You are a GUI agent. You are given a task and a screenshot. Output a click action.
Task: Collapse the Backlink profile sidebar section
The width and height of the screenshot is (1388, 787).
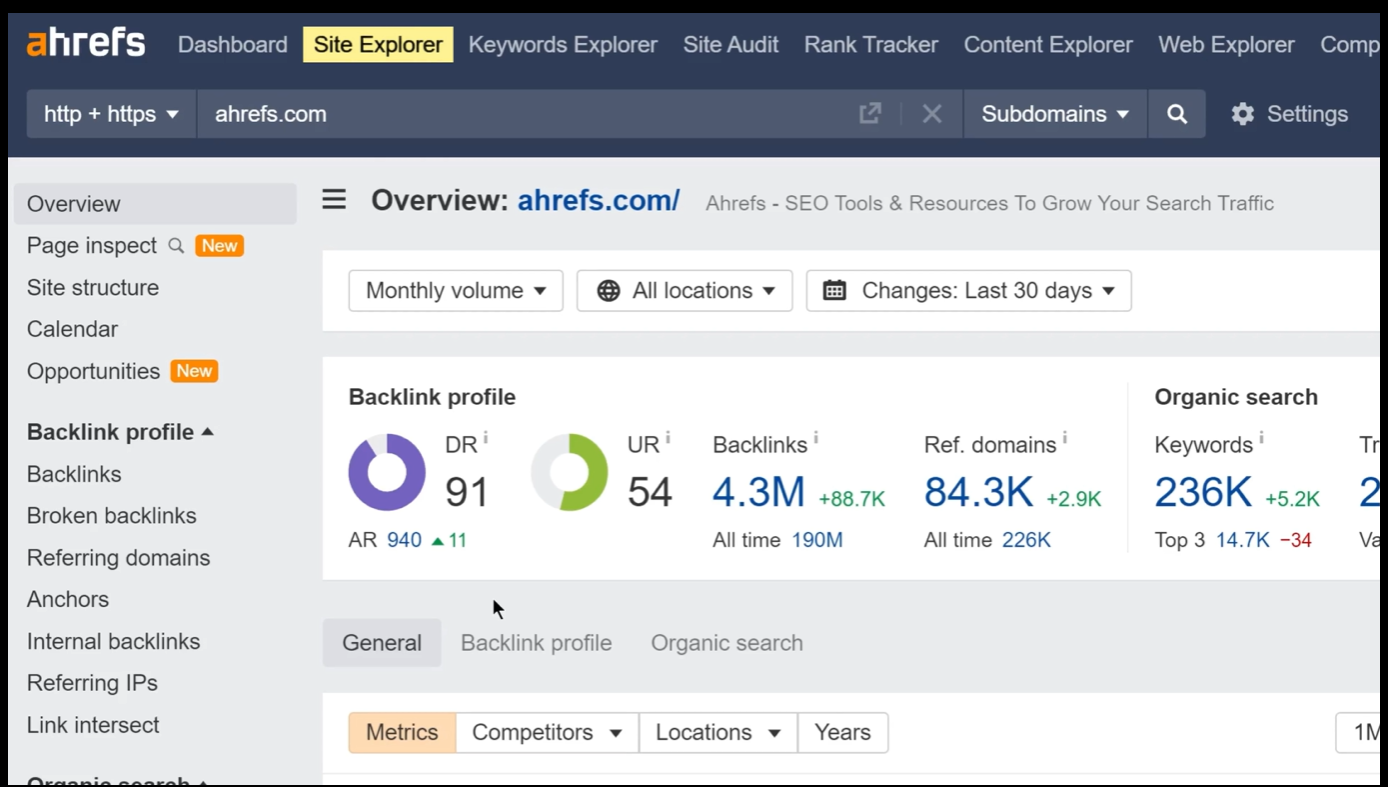tap(120, 432)
